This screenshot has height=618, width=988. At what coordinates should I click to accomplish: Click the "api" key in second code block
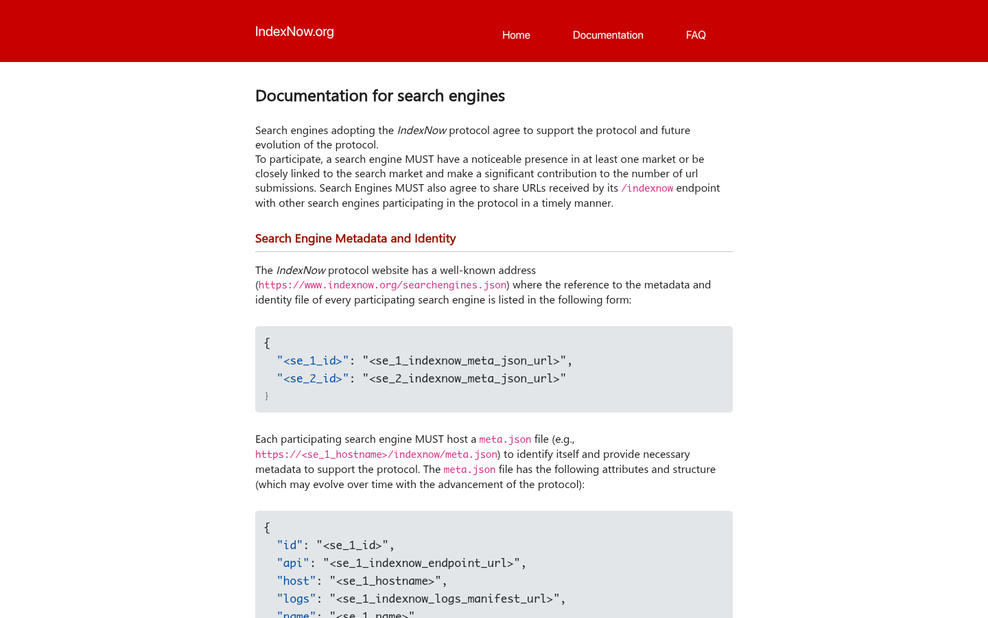(x=293, y=563)
